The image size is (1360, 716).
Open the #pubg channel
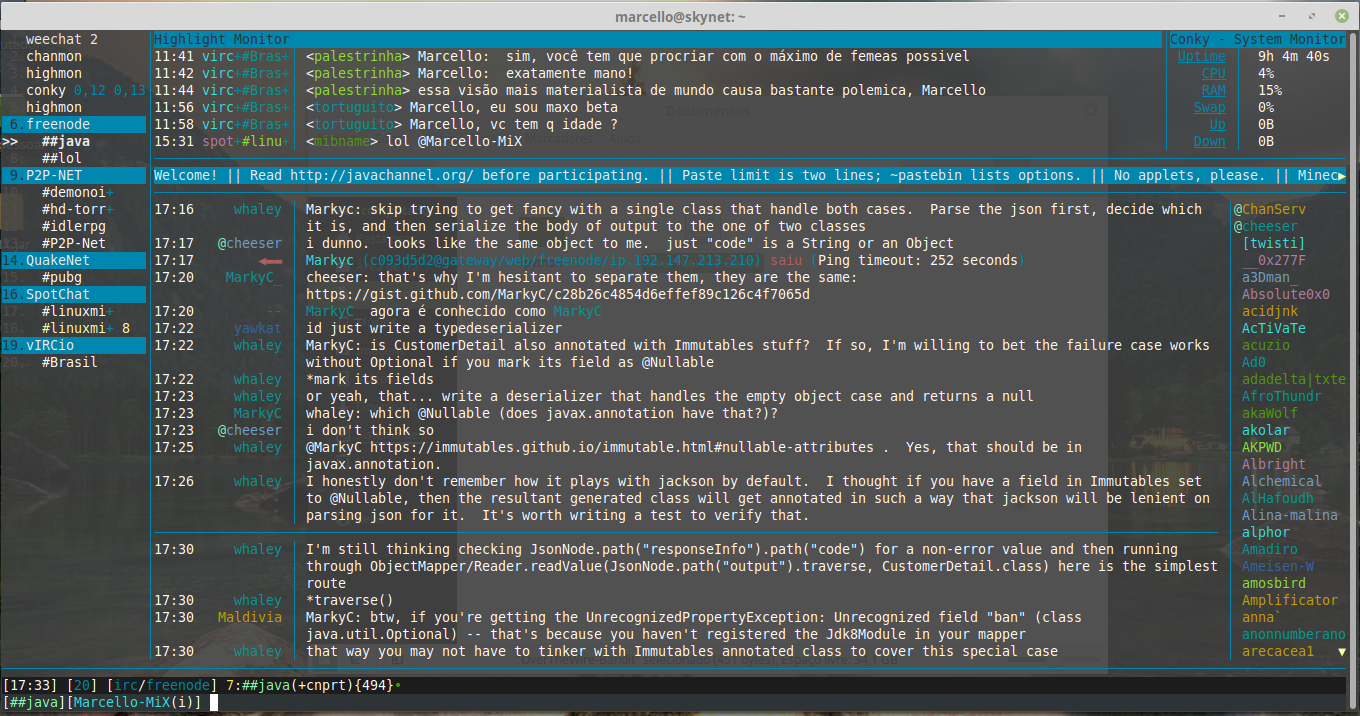tap(62, 277)
